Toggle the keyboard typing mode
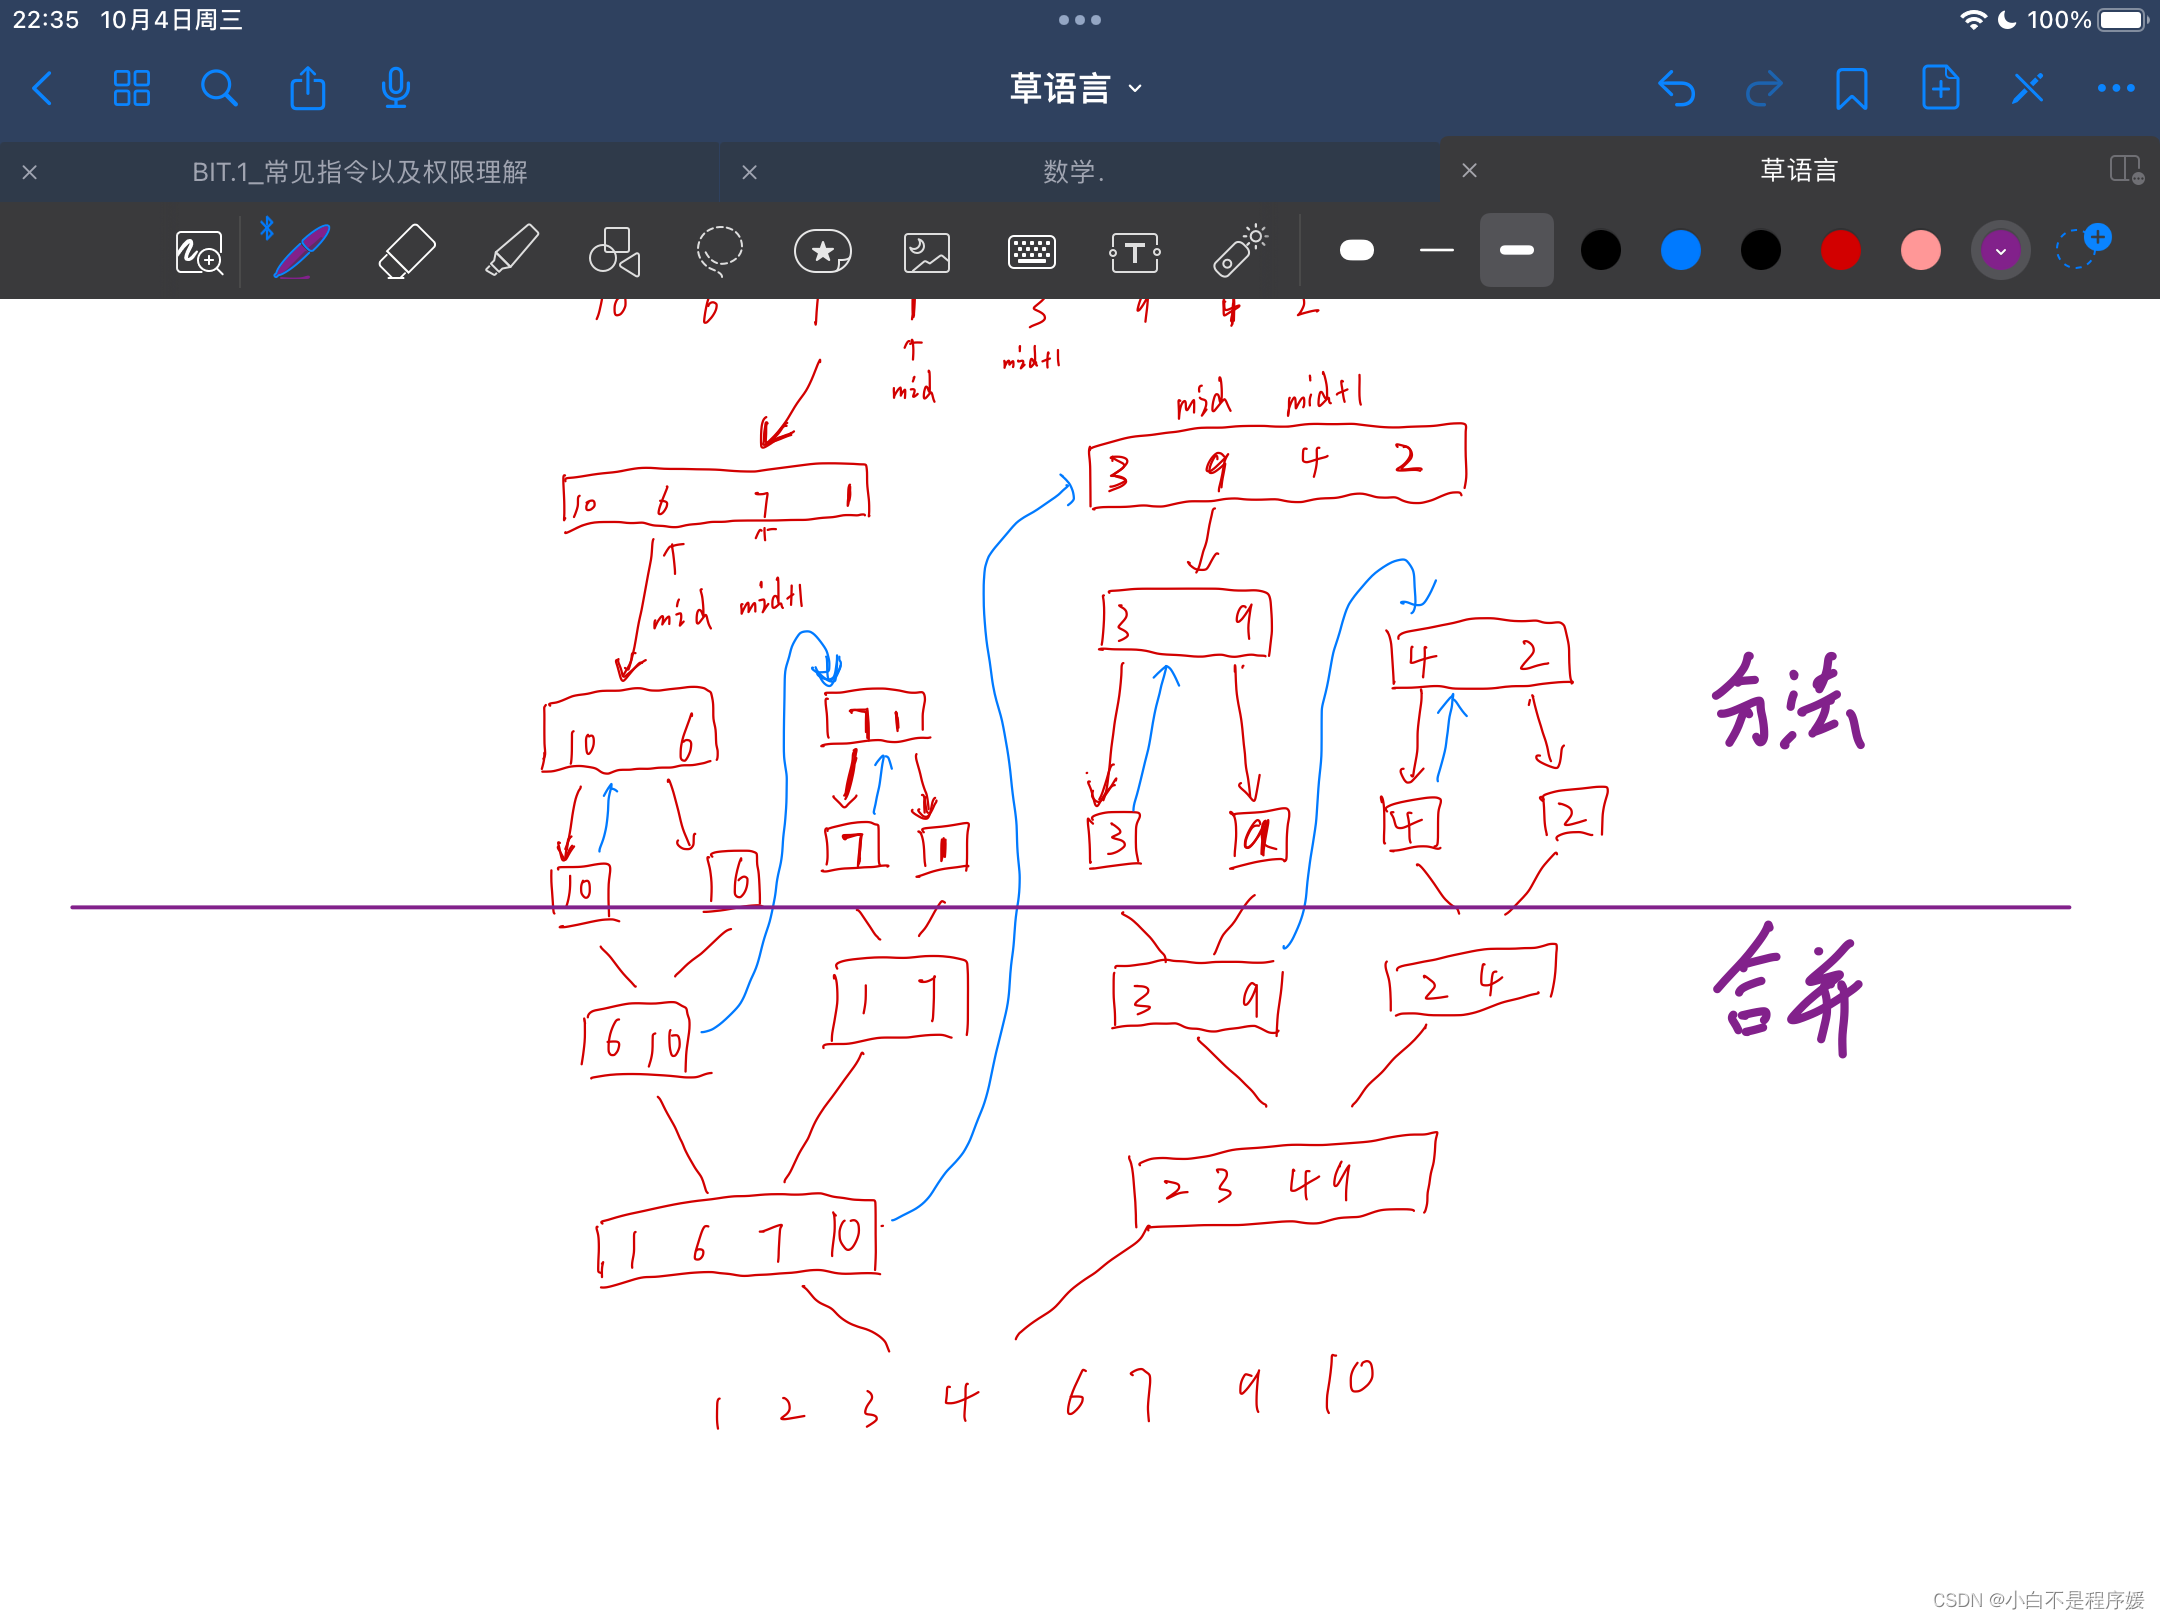Viewport: 2160px width, 1620px height. tap(1031, 252)
